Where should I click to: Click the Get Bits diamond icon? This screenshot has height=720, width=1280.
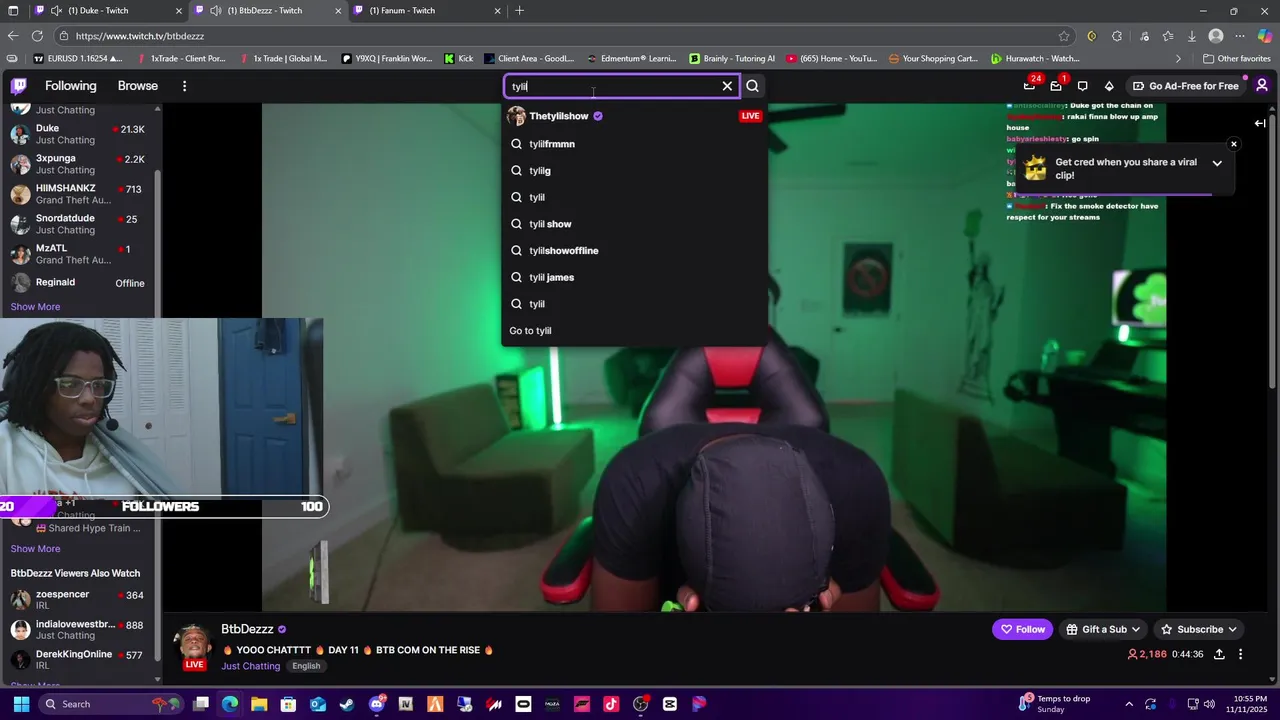click(x=1109, y=86)
